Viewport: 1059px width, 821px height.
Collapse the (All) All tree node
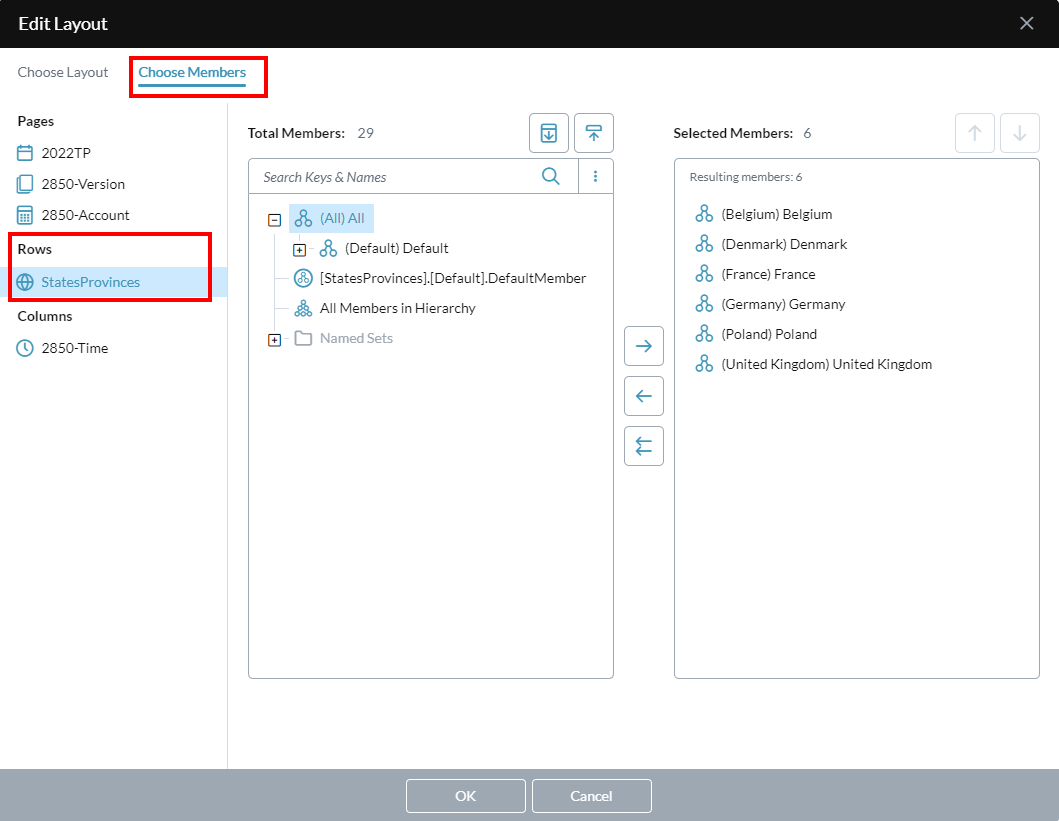274,220
